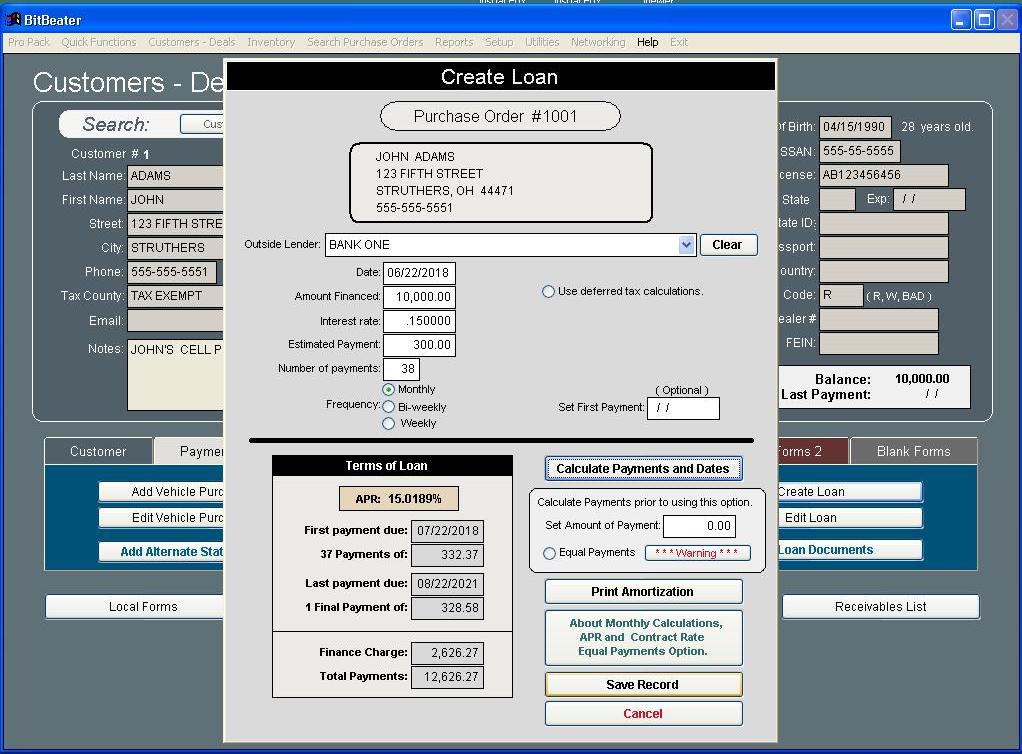Screen dimensions: 1022x754
Task: Clear the Outside Lender selection
Action: [728, 244]
